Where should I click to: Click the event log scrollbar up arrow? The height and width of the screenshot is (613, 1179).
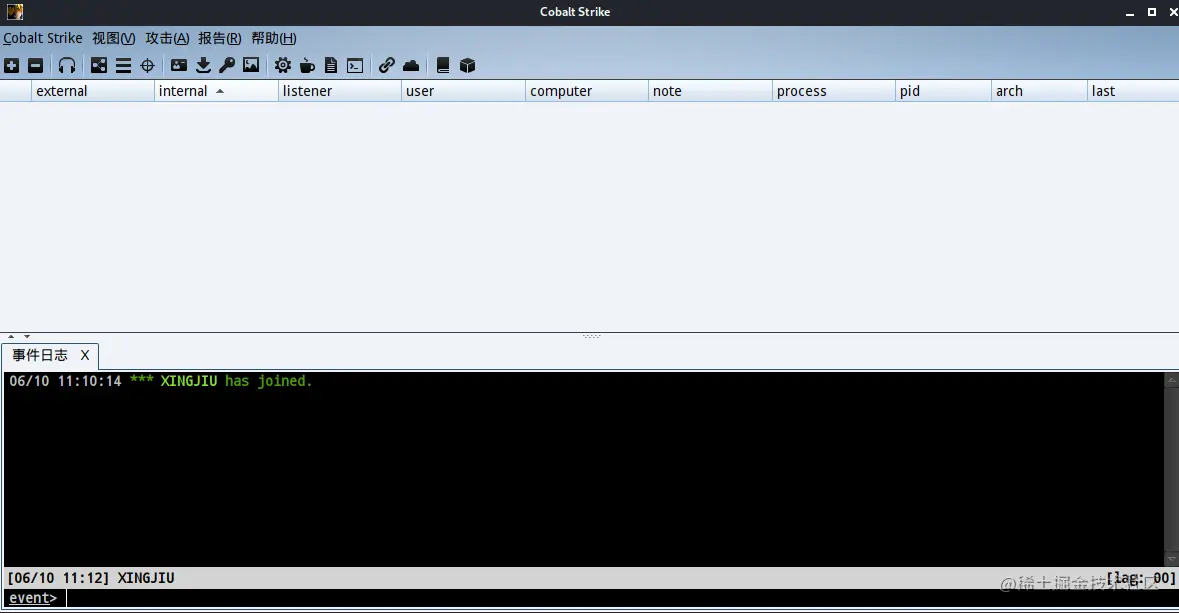[x=1171, y=381]
